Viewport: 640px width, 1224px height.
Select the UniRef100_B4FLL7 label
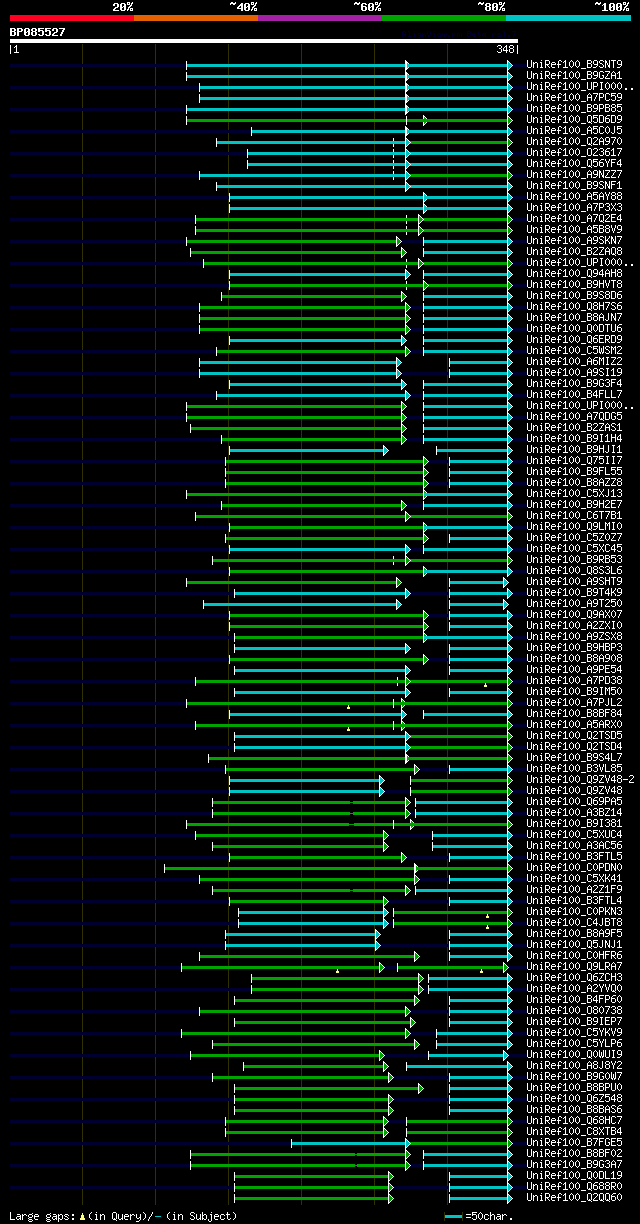574,394
